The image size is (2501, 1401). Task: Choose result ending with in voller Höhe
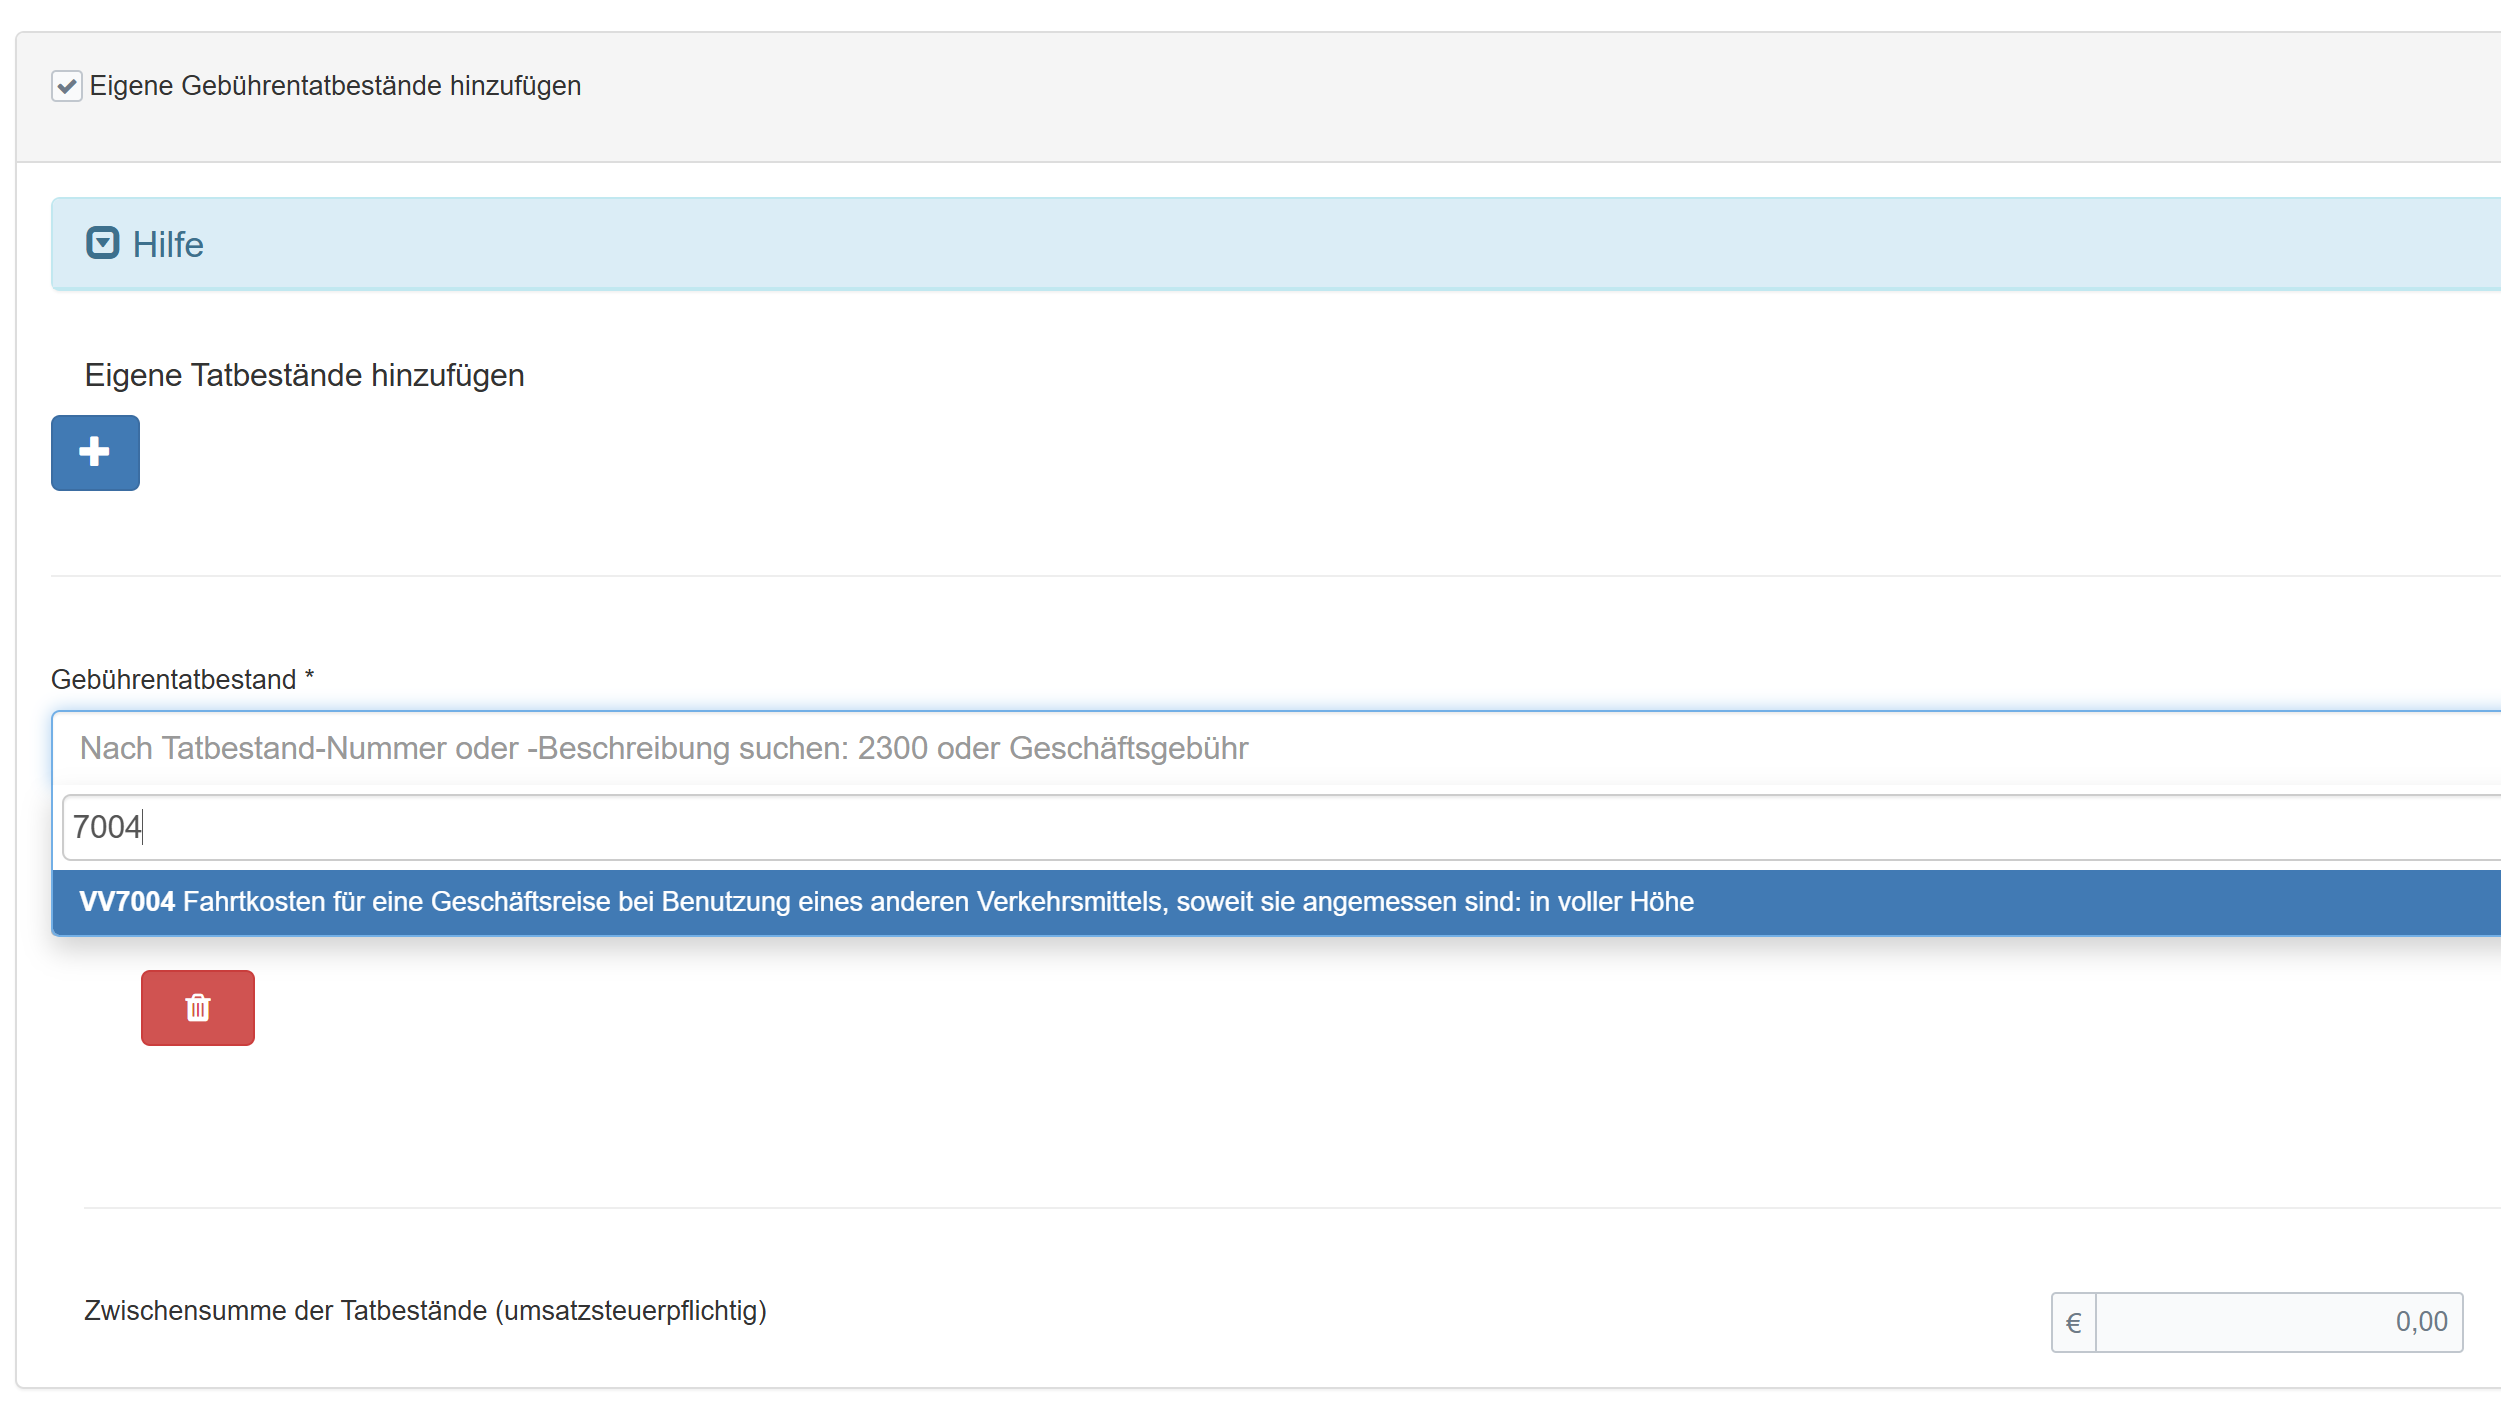point(1610,902)
